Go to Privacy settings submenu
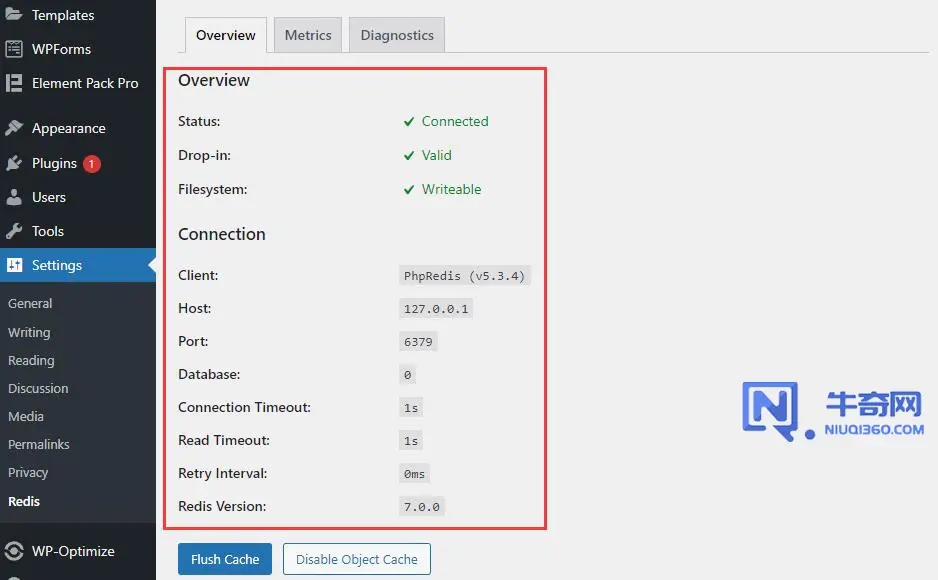The height and width of the screenshot is (580, 938). (28, 472)
